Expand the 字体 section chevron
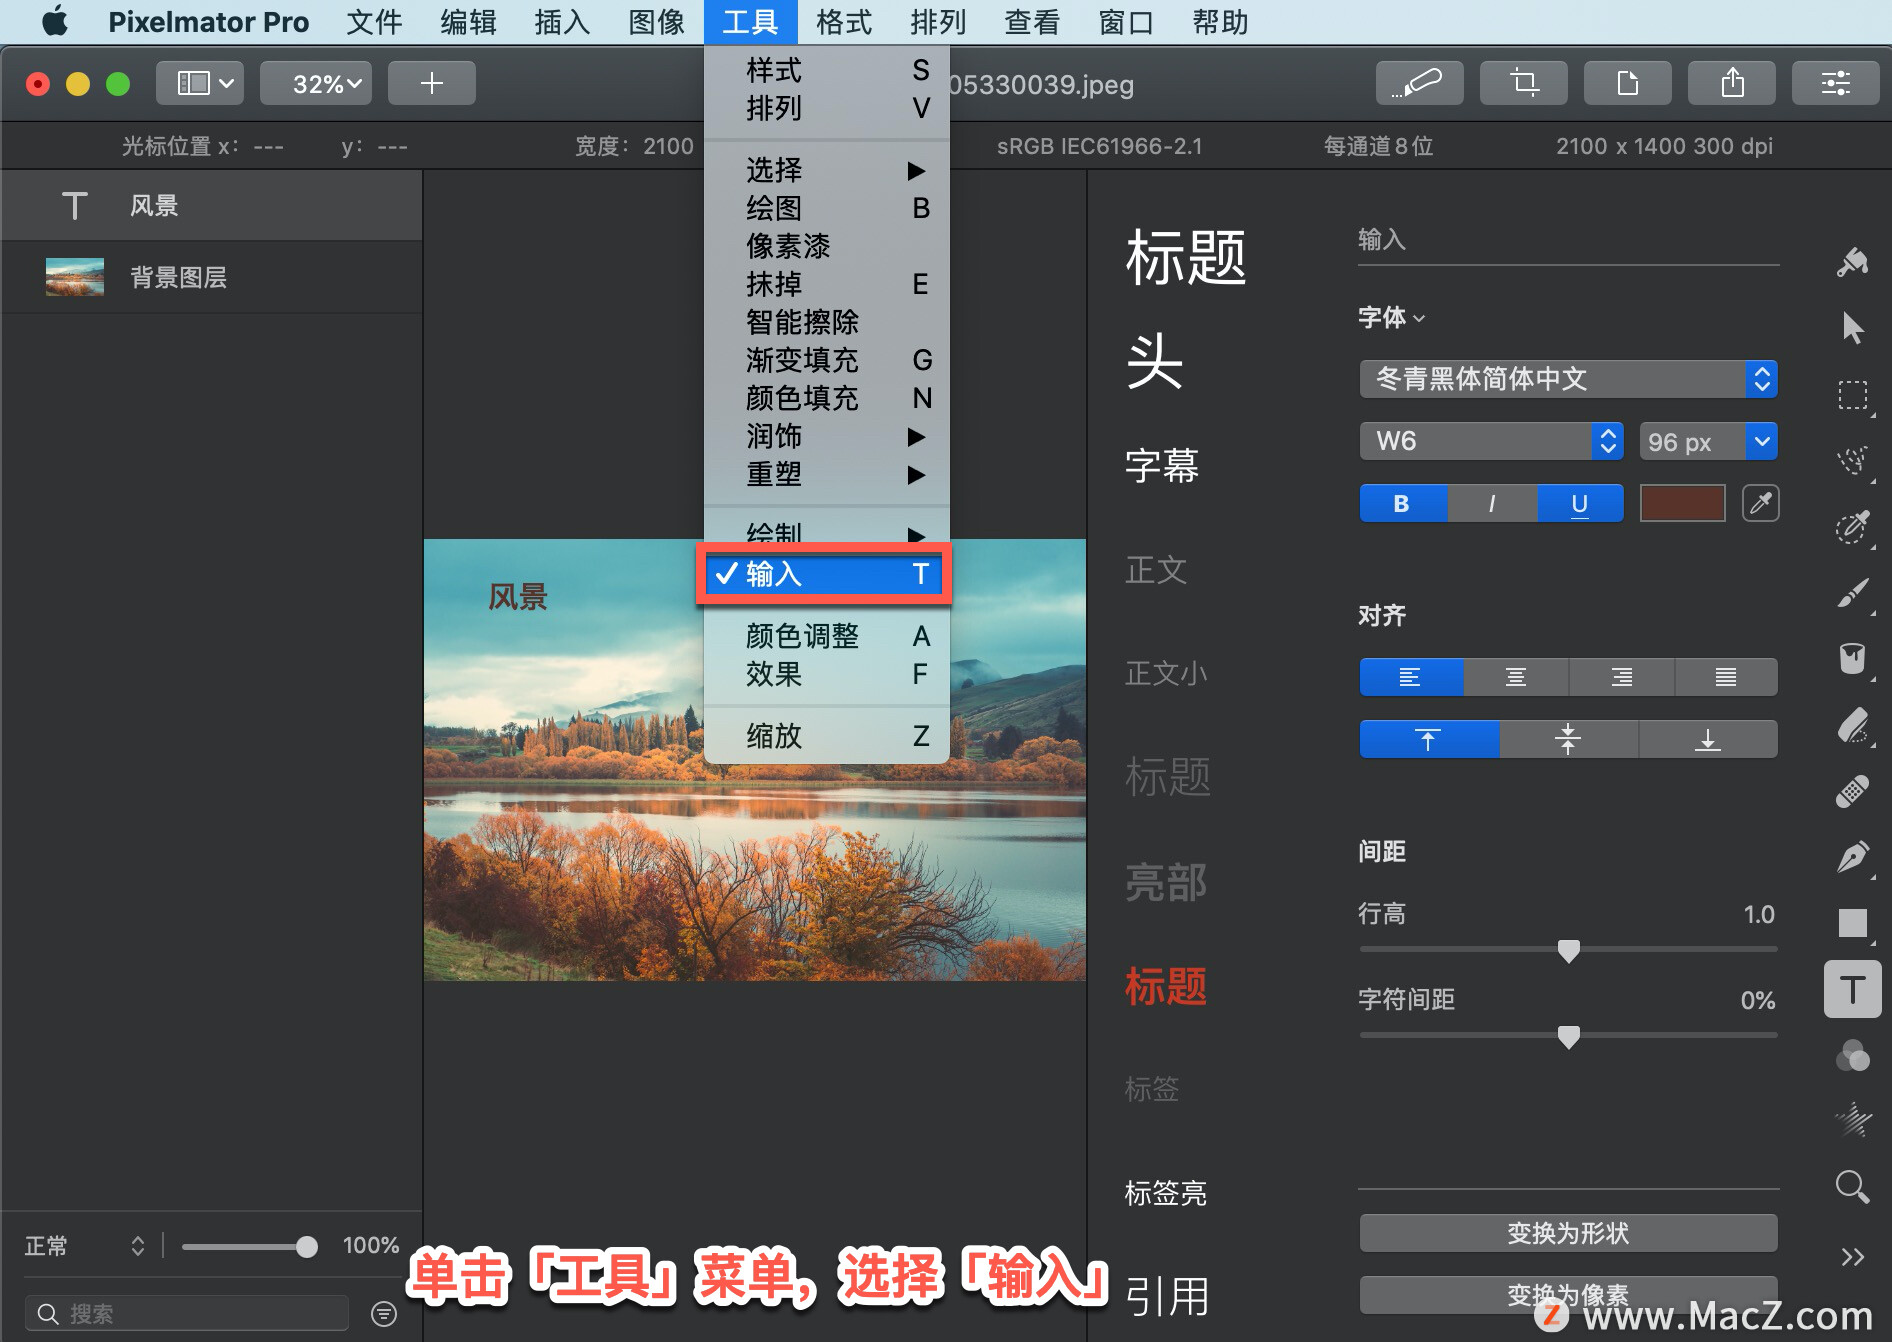The width and height of the screenshot is (1892, 1342). click(x=1419, y=319)
